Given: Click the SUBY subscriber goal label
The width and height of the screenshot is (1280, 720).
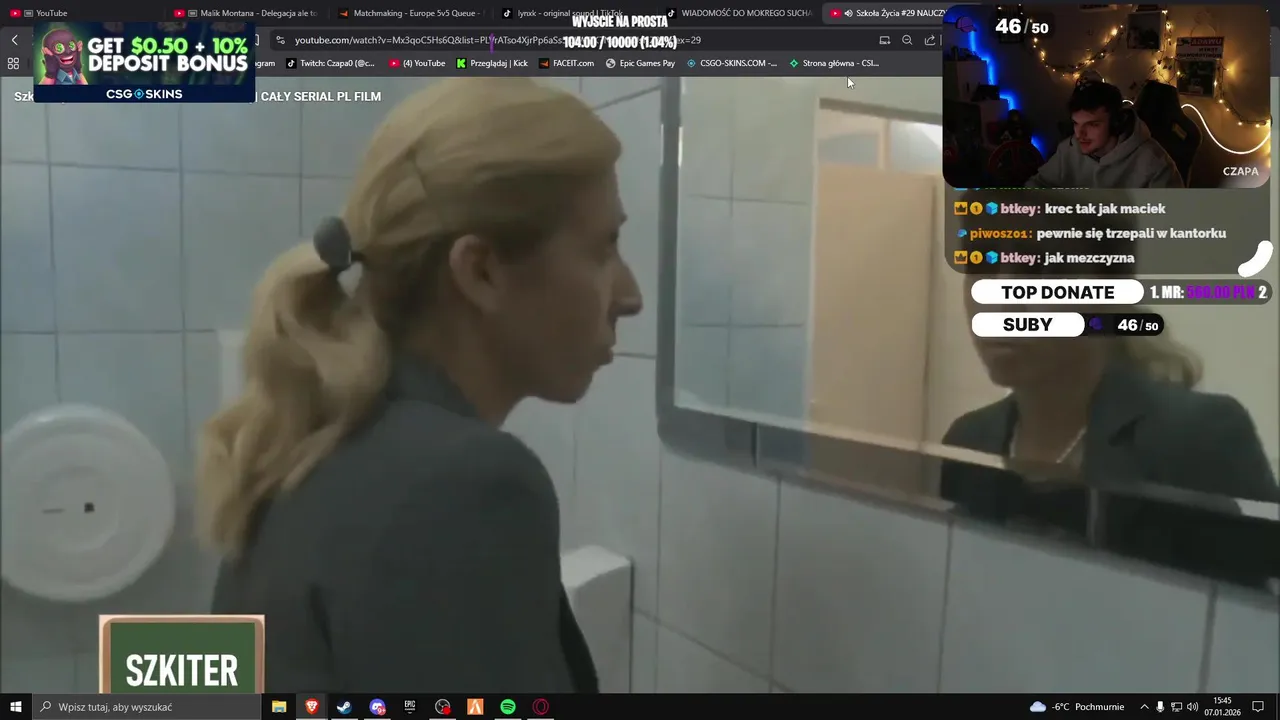Looking at the screenshot, I should point(1027,325).
